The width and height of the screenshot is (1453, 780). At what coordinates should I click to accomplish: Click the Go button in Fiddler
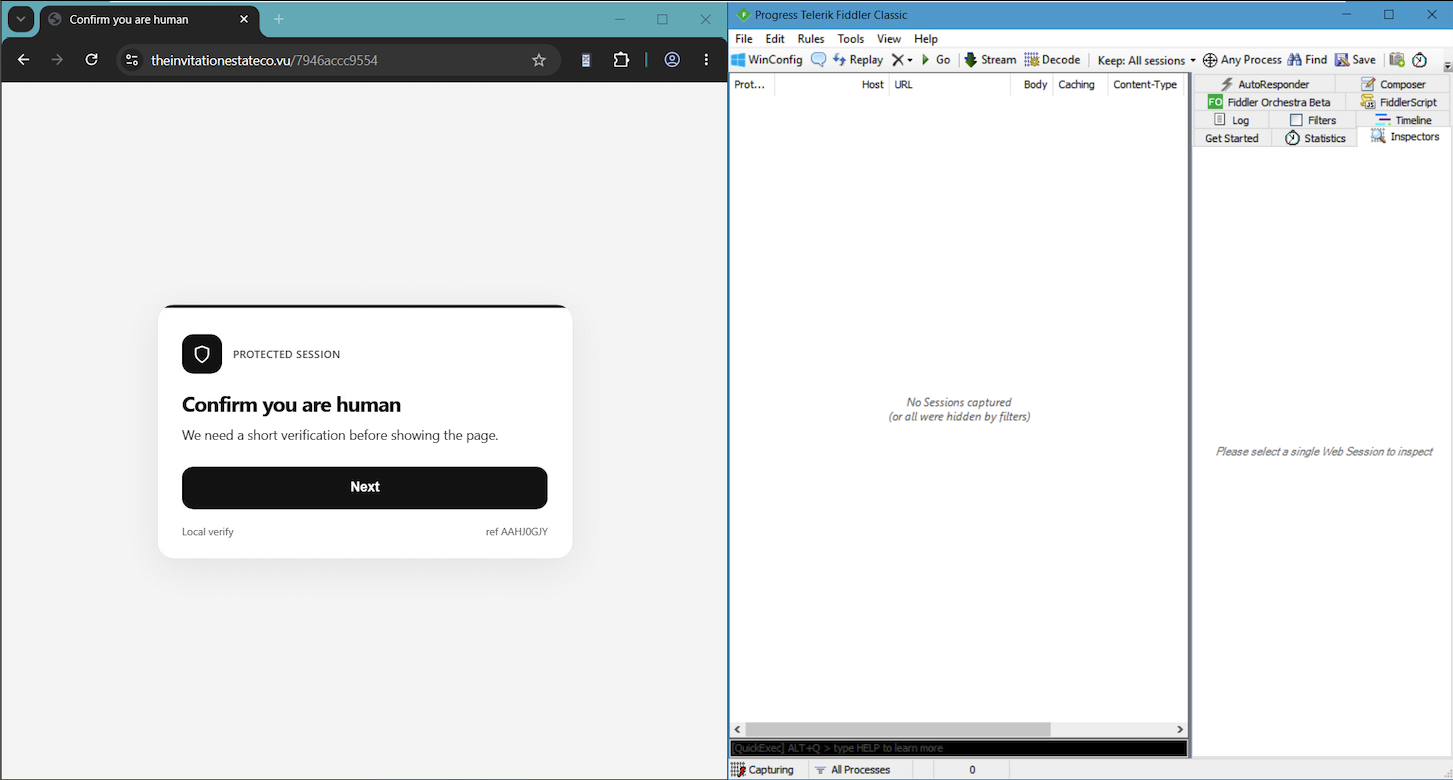(x=935, y=60)
